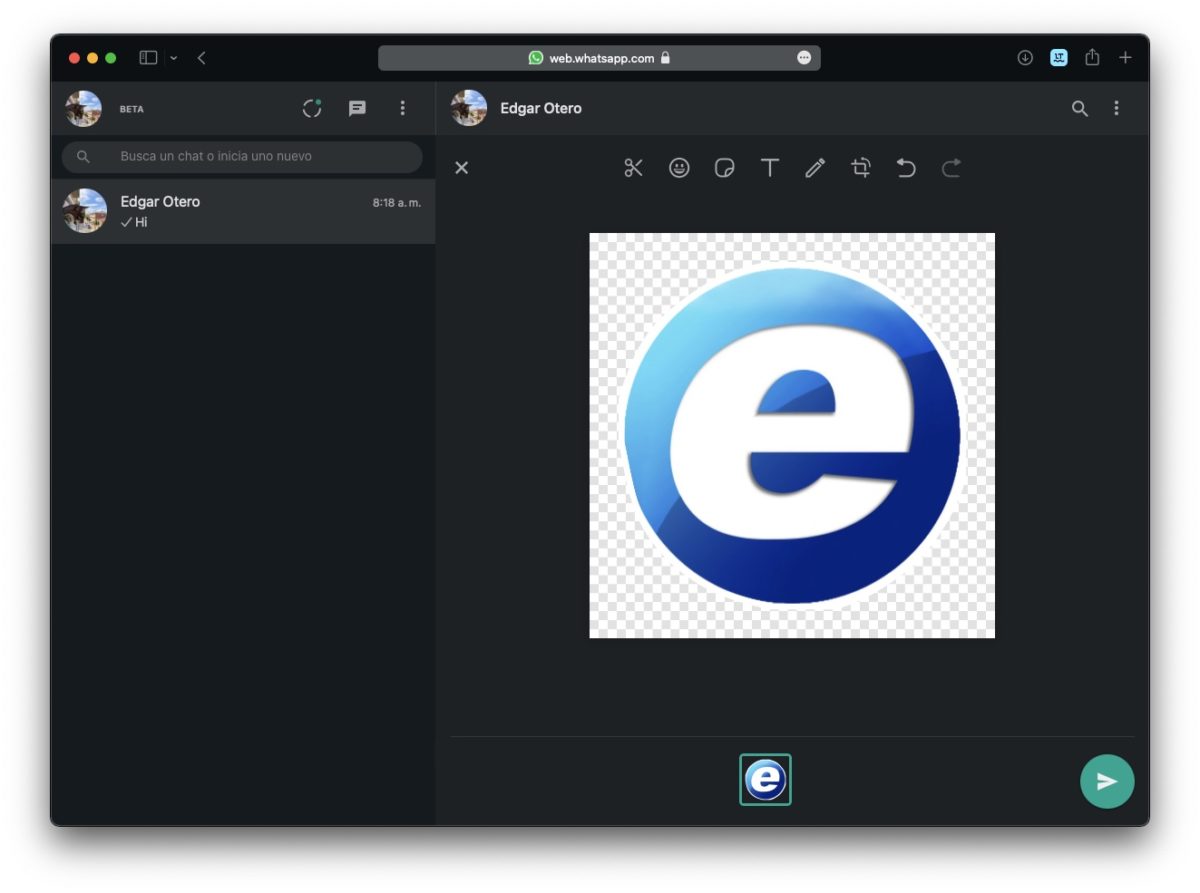Activate the crop and rotate tool
Image resolution: width=1200 pixels, height=893 pixels.
[860, 168]
